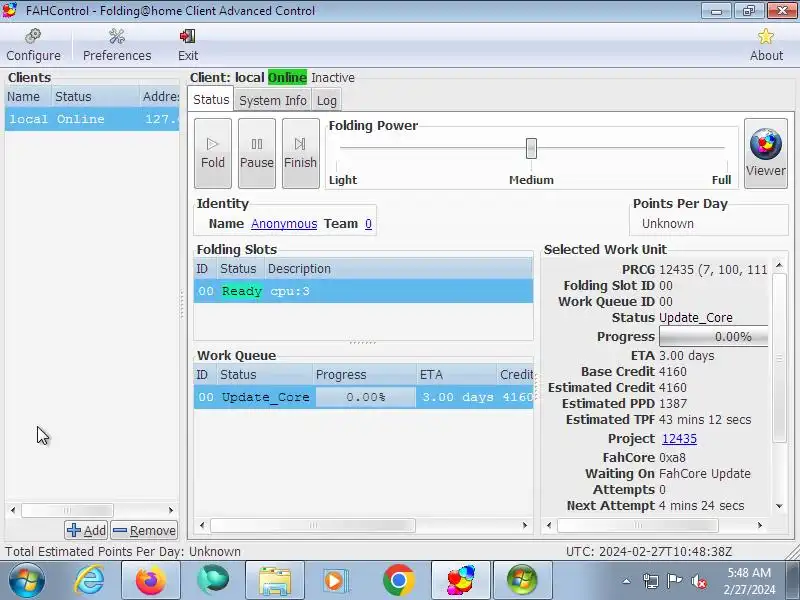Open Firefox from the taskbar
Viewport: 800px width, 600px height.
151,580
